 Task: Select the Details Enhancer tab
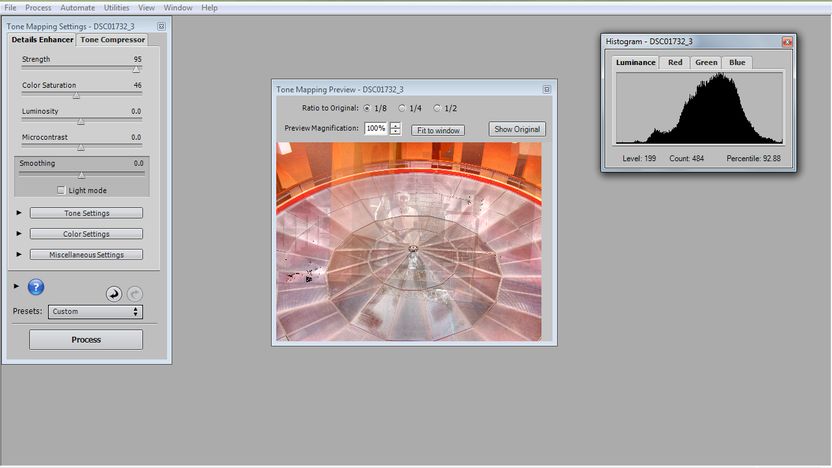pyautogui.click(x=42, y=40)
